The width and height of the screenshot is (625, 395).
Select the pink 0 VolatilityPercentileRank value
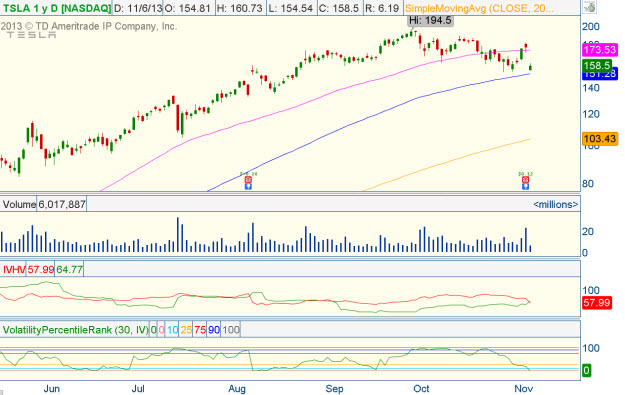point(161,330)
